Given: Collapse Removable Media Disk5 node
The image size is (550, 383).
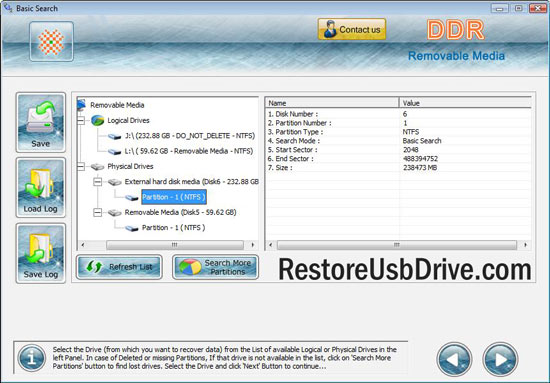Looking at the screenshot, I should (98, 212).
